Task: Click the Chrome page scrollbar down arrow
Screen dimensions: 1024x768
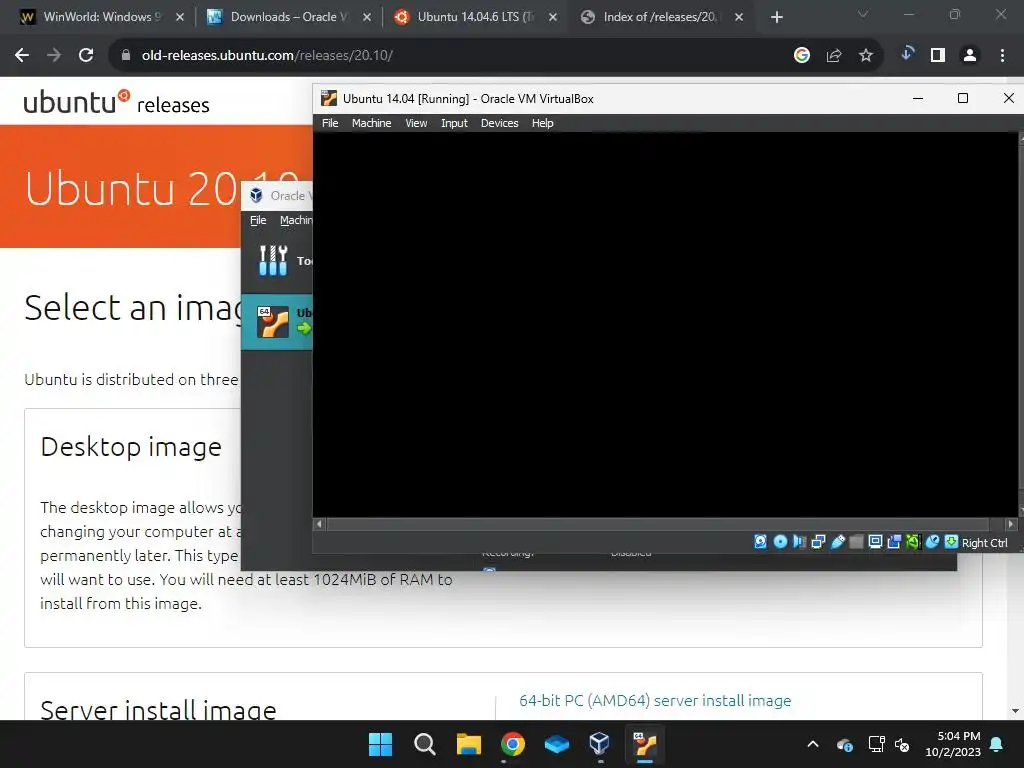Action: (1015, 711)
